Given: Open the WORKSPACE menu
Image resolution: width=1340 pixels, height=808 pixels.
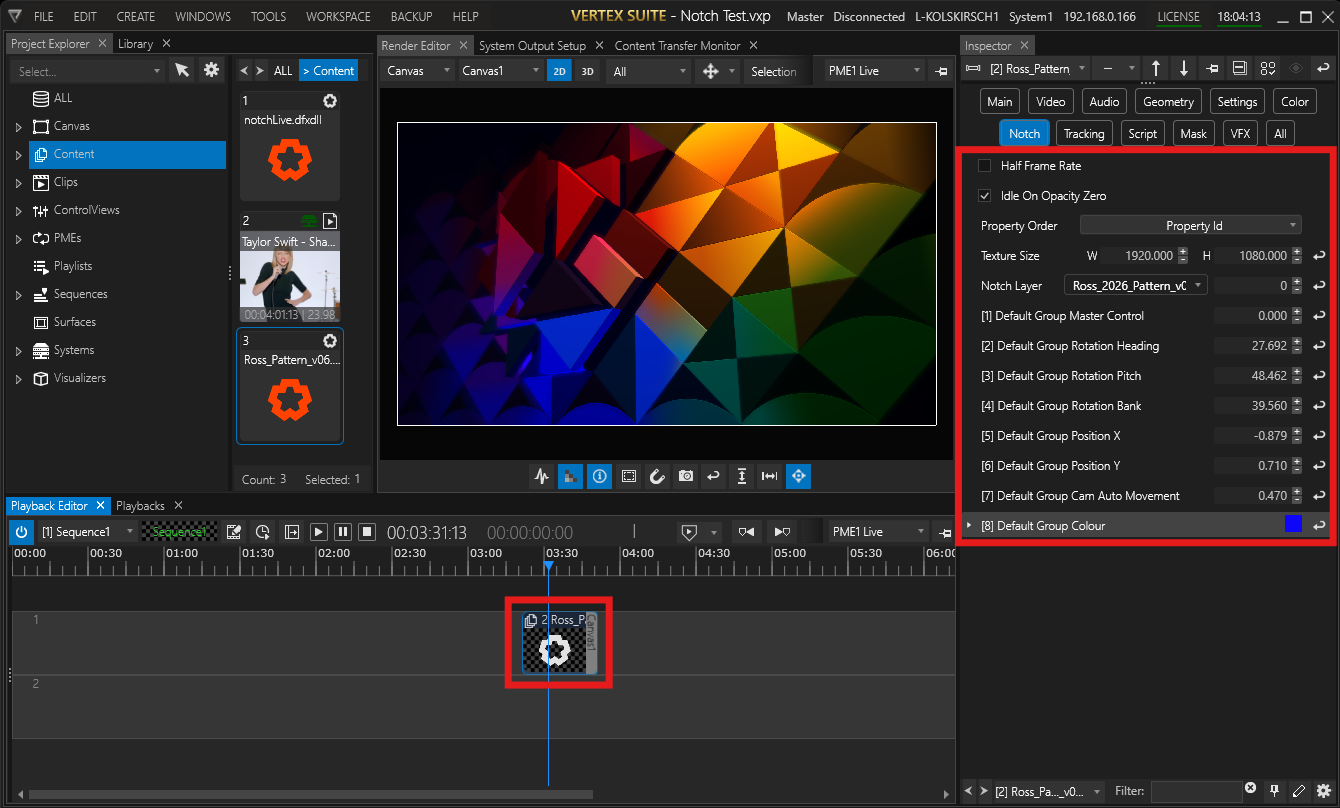Looking at the screenshot, I should (x=338, y=17).
